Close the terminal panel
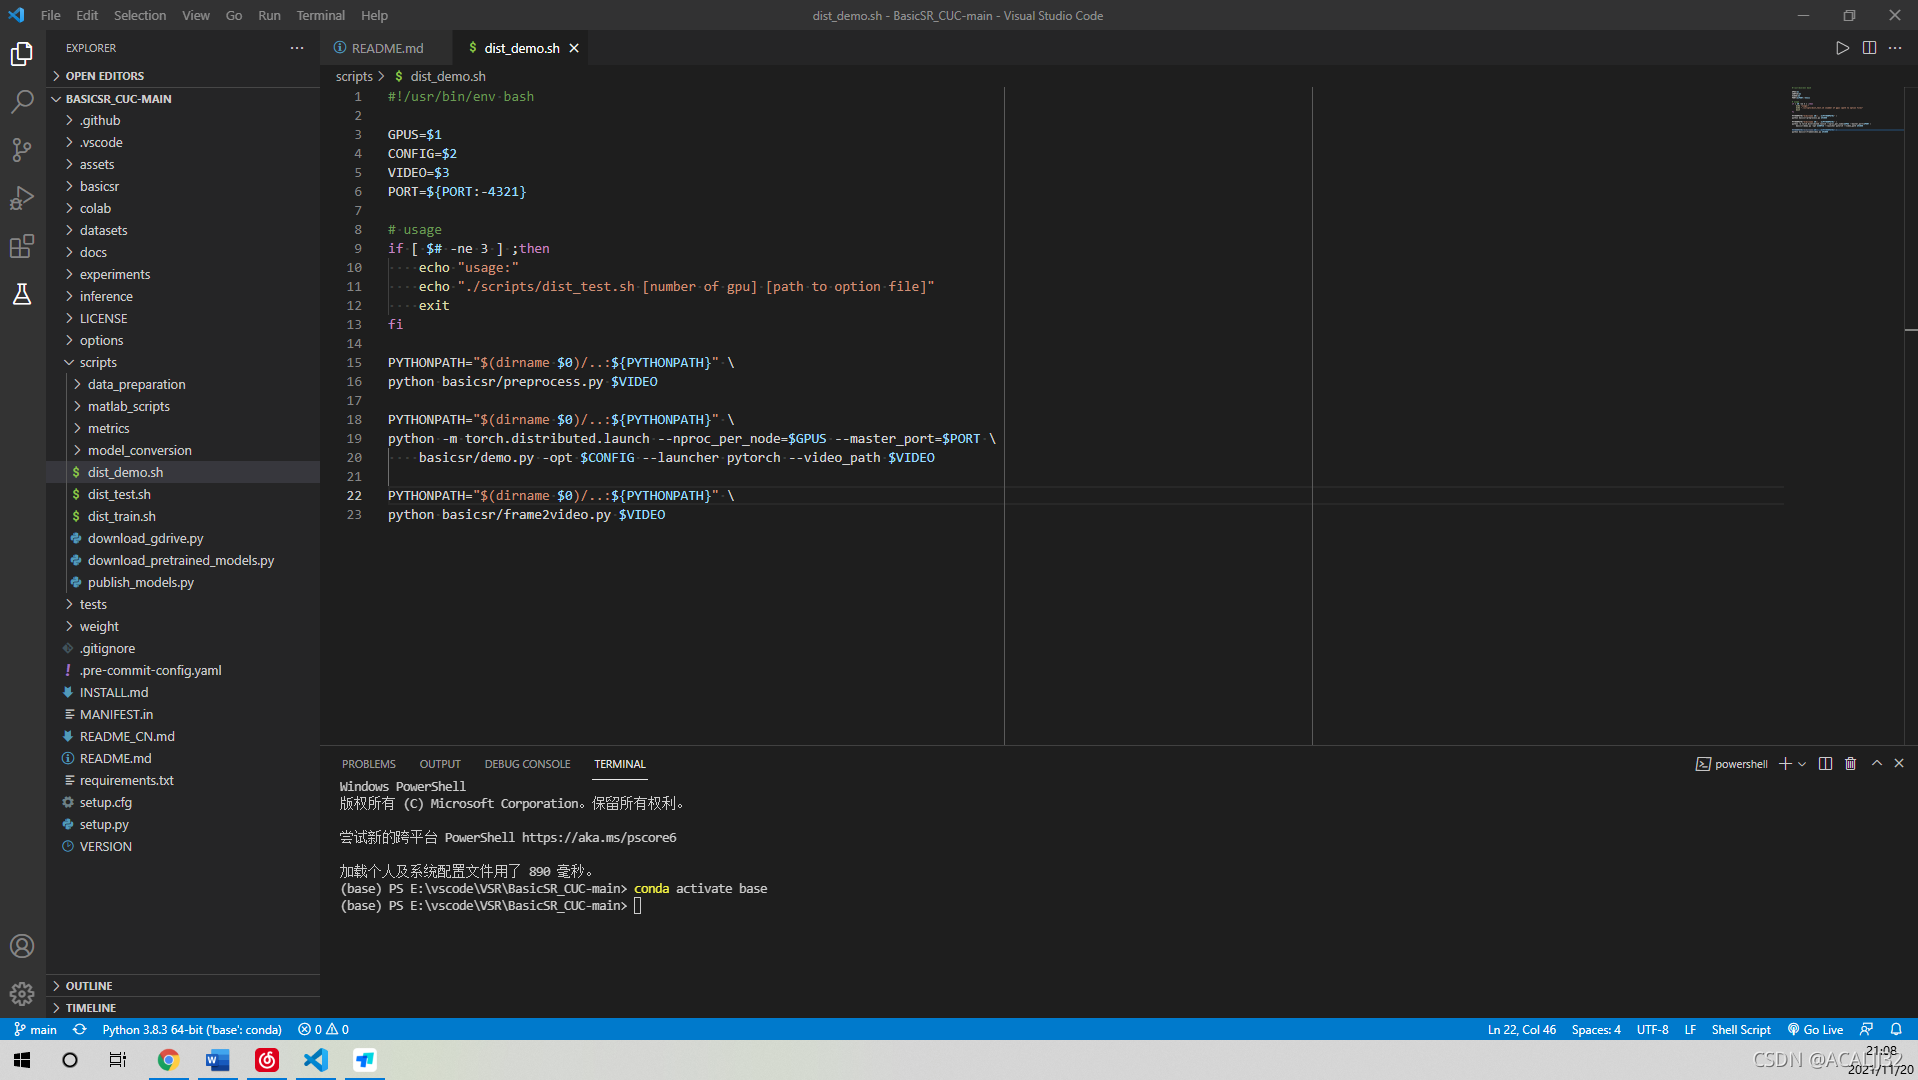This screenshot has height=1080, width=1918. (1899, 764)
